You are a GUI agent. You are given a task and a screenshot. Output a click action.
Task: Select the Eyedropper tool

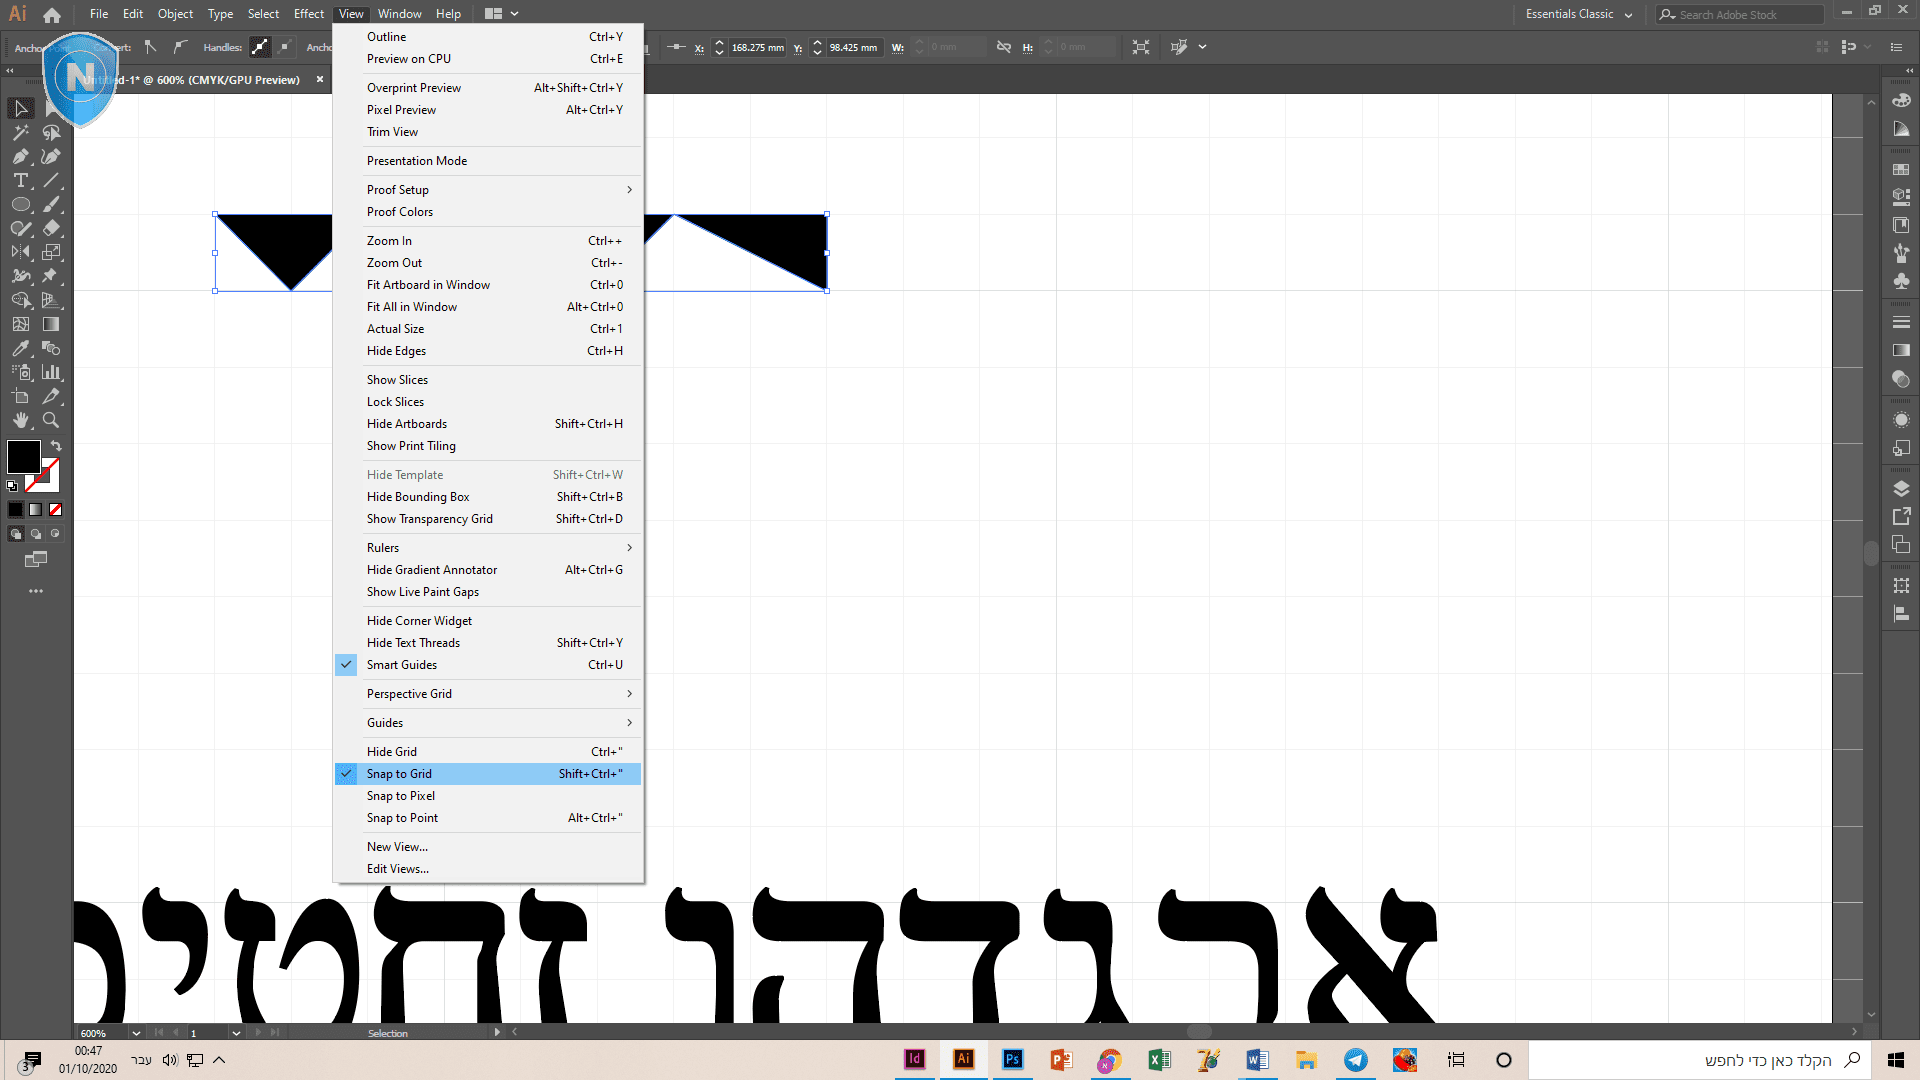point(20,349)
